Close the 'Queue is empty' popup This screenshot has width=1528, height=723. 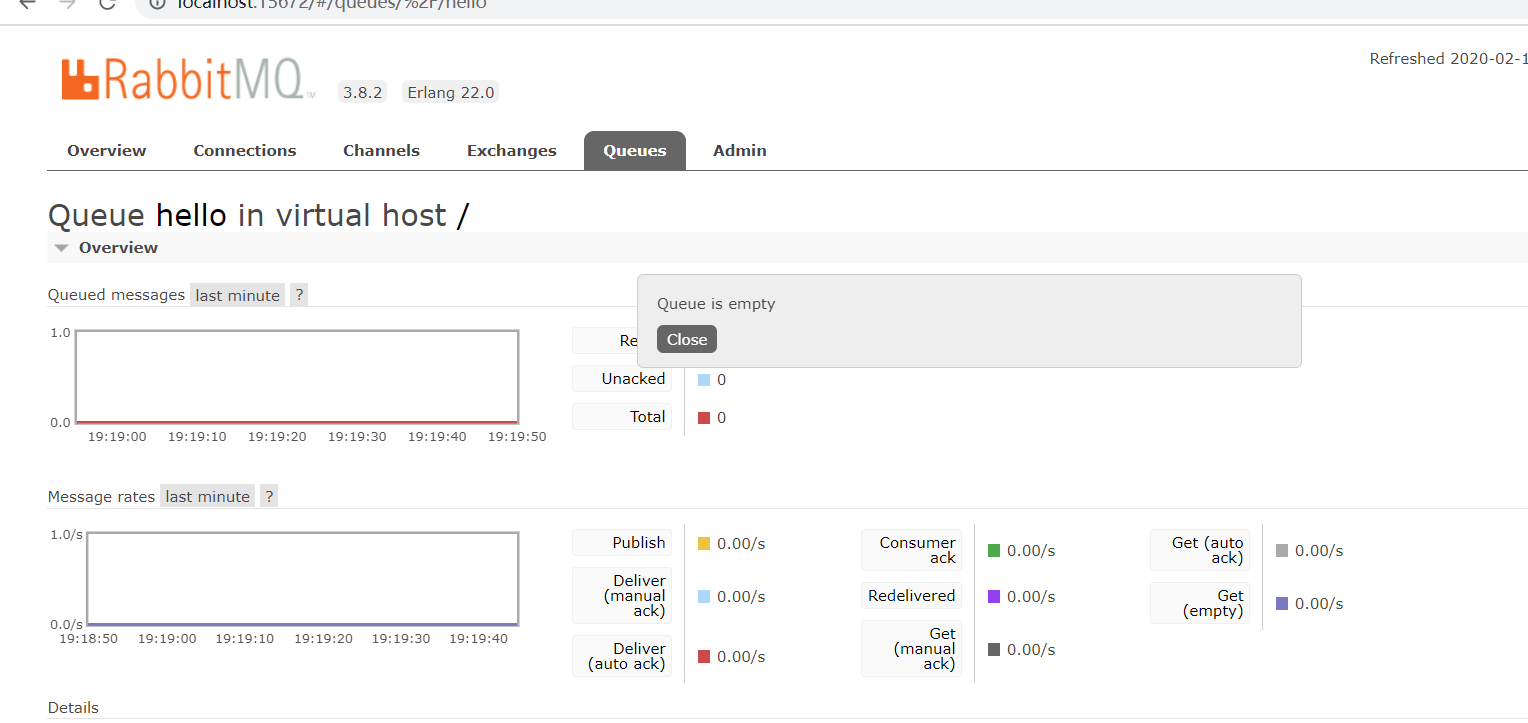[687, 339]
